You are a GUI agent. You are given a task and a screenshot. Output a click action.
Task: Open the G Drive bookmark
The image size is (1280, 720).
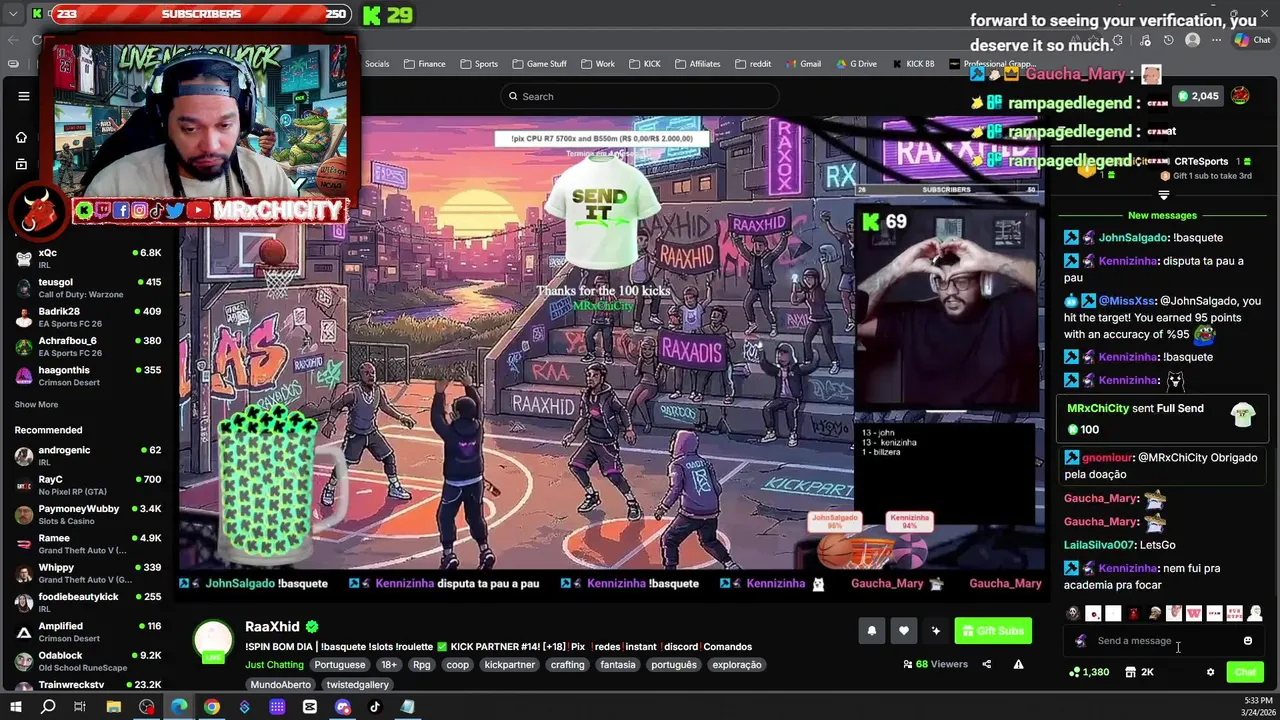tap(856, 64)
